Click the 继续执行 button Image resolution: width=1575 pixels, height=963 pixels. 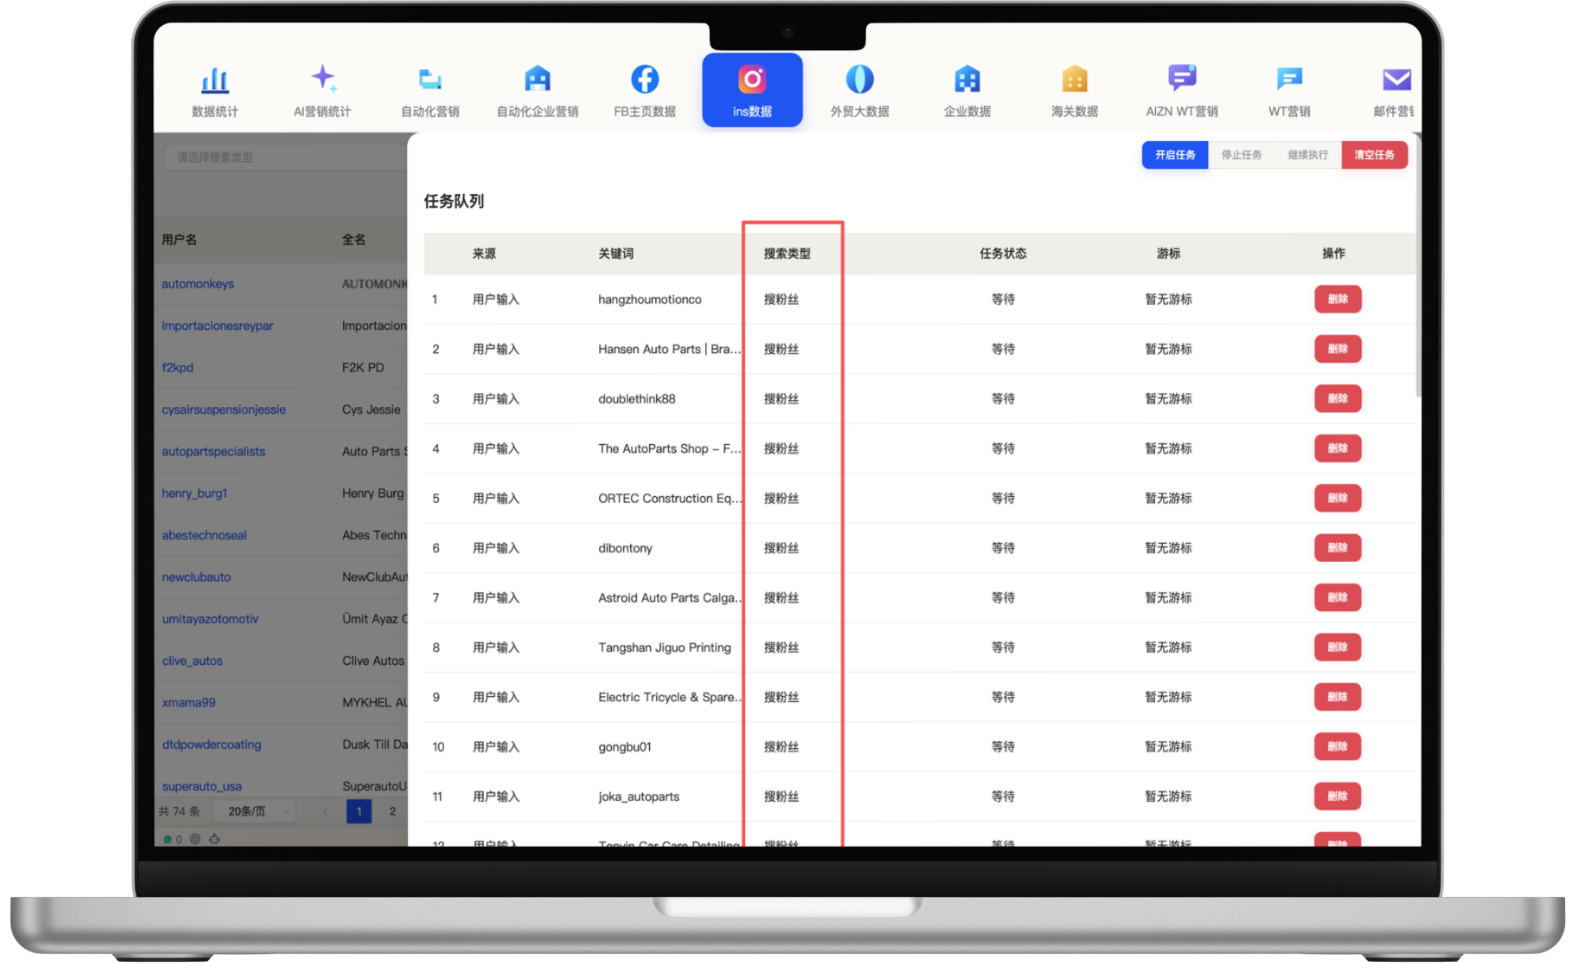coord(1307,155)
